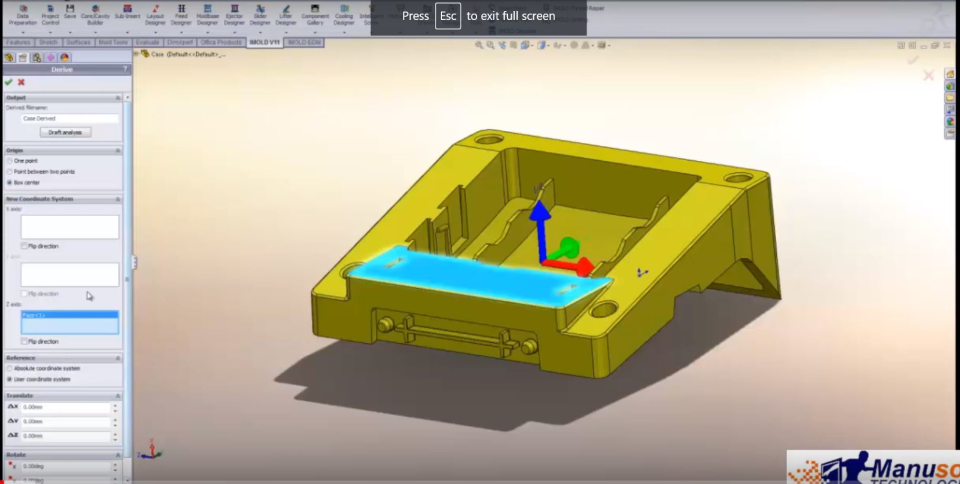960x484 pixels.
Task: Switch to the Surfaces tab
Action: [78, 42]
